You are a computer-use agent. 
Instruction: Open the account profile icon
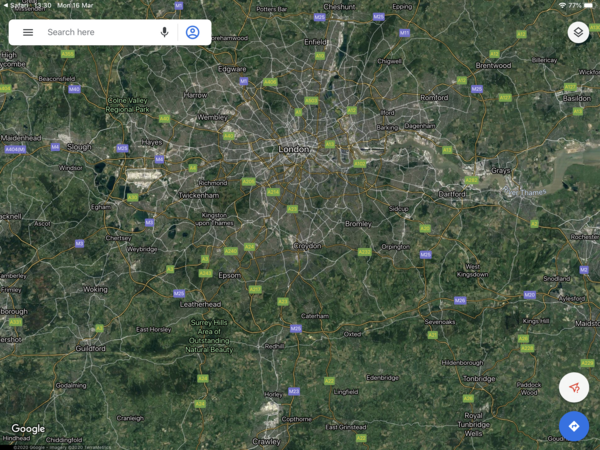192,32
